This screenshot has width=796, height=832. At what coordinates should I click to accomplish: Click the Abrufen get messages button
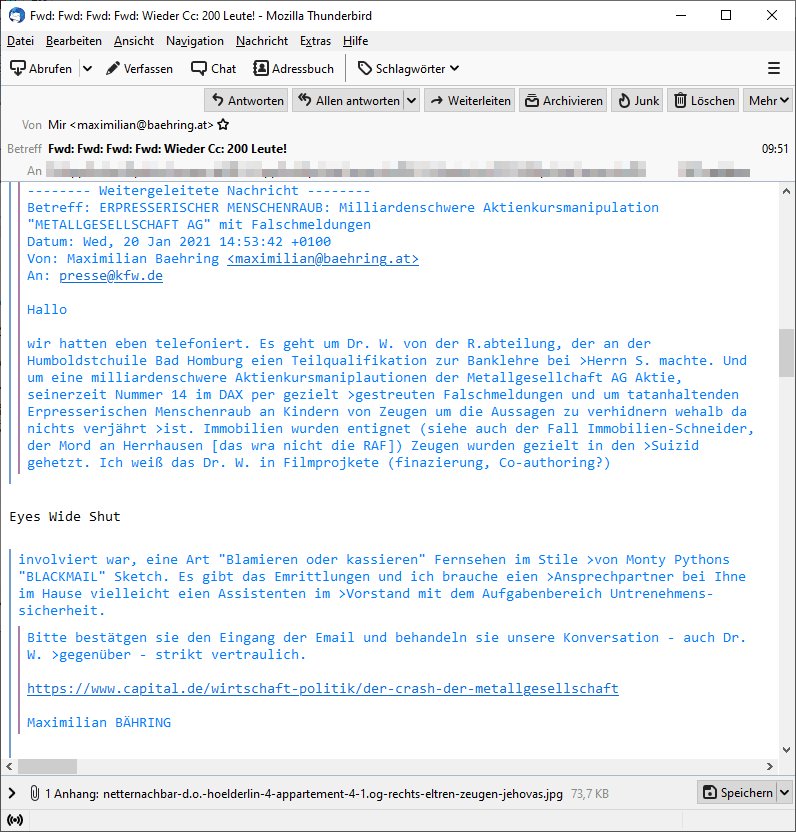point(41,68)
